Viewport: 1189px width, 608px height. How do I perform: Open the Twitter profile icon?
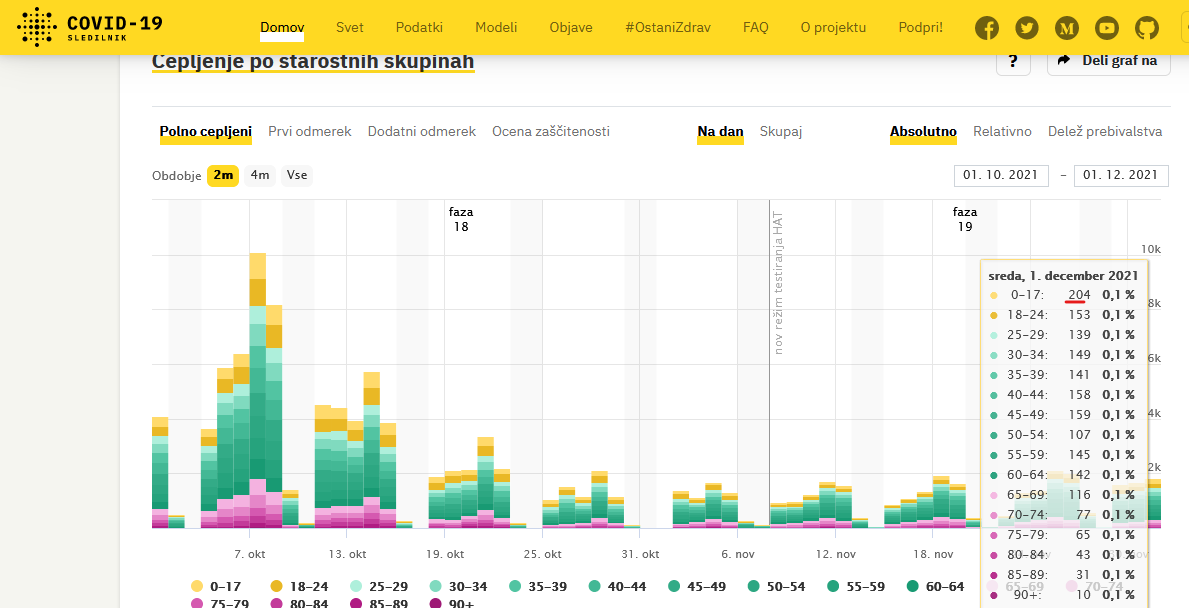(1027, 28)
